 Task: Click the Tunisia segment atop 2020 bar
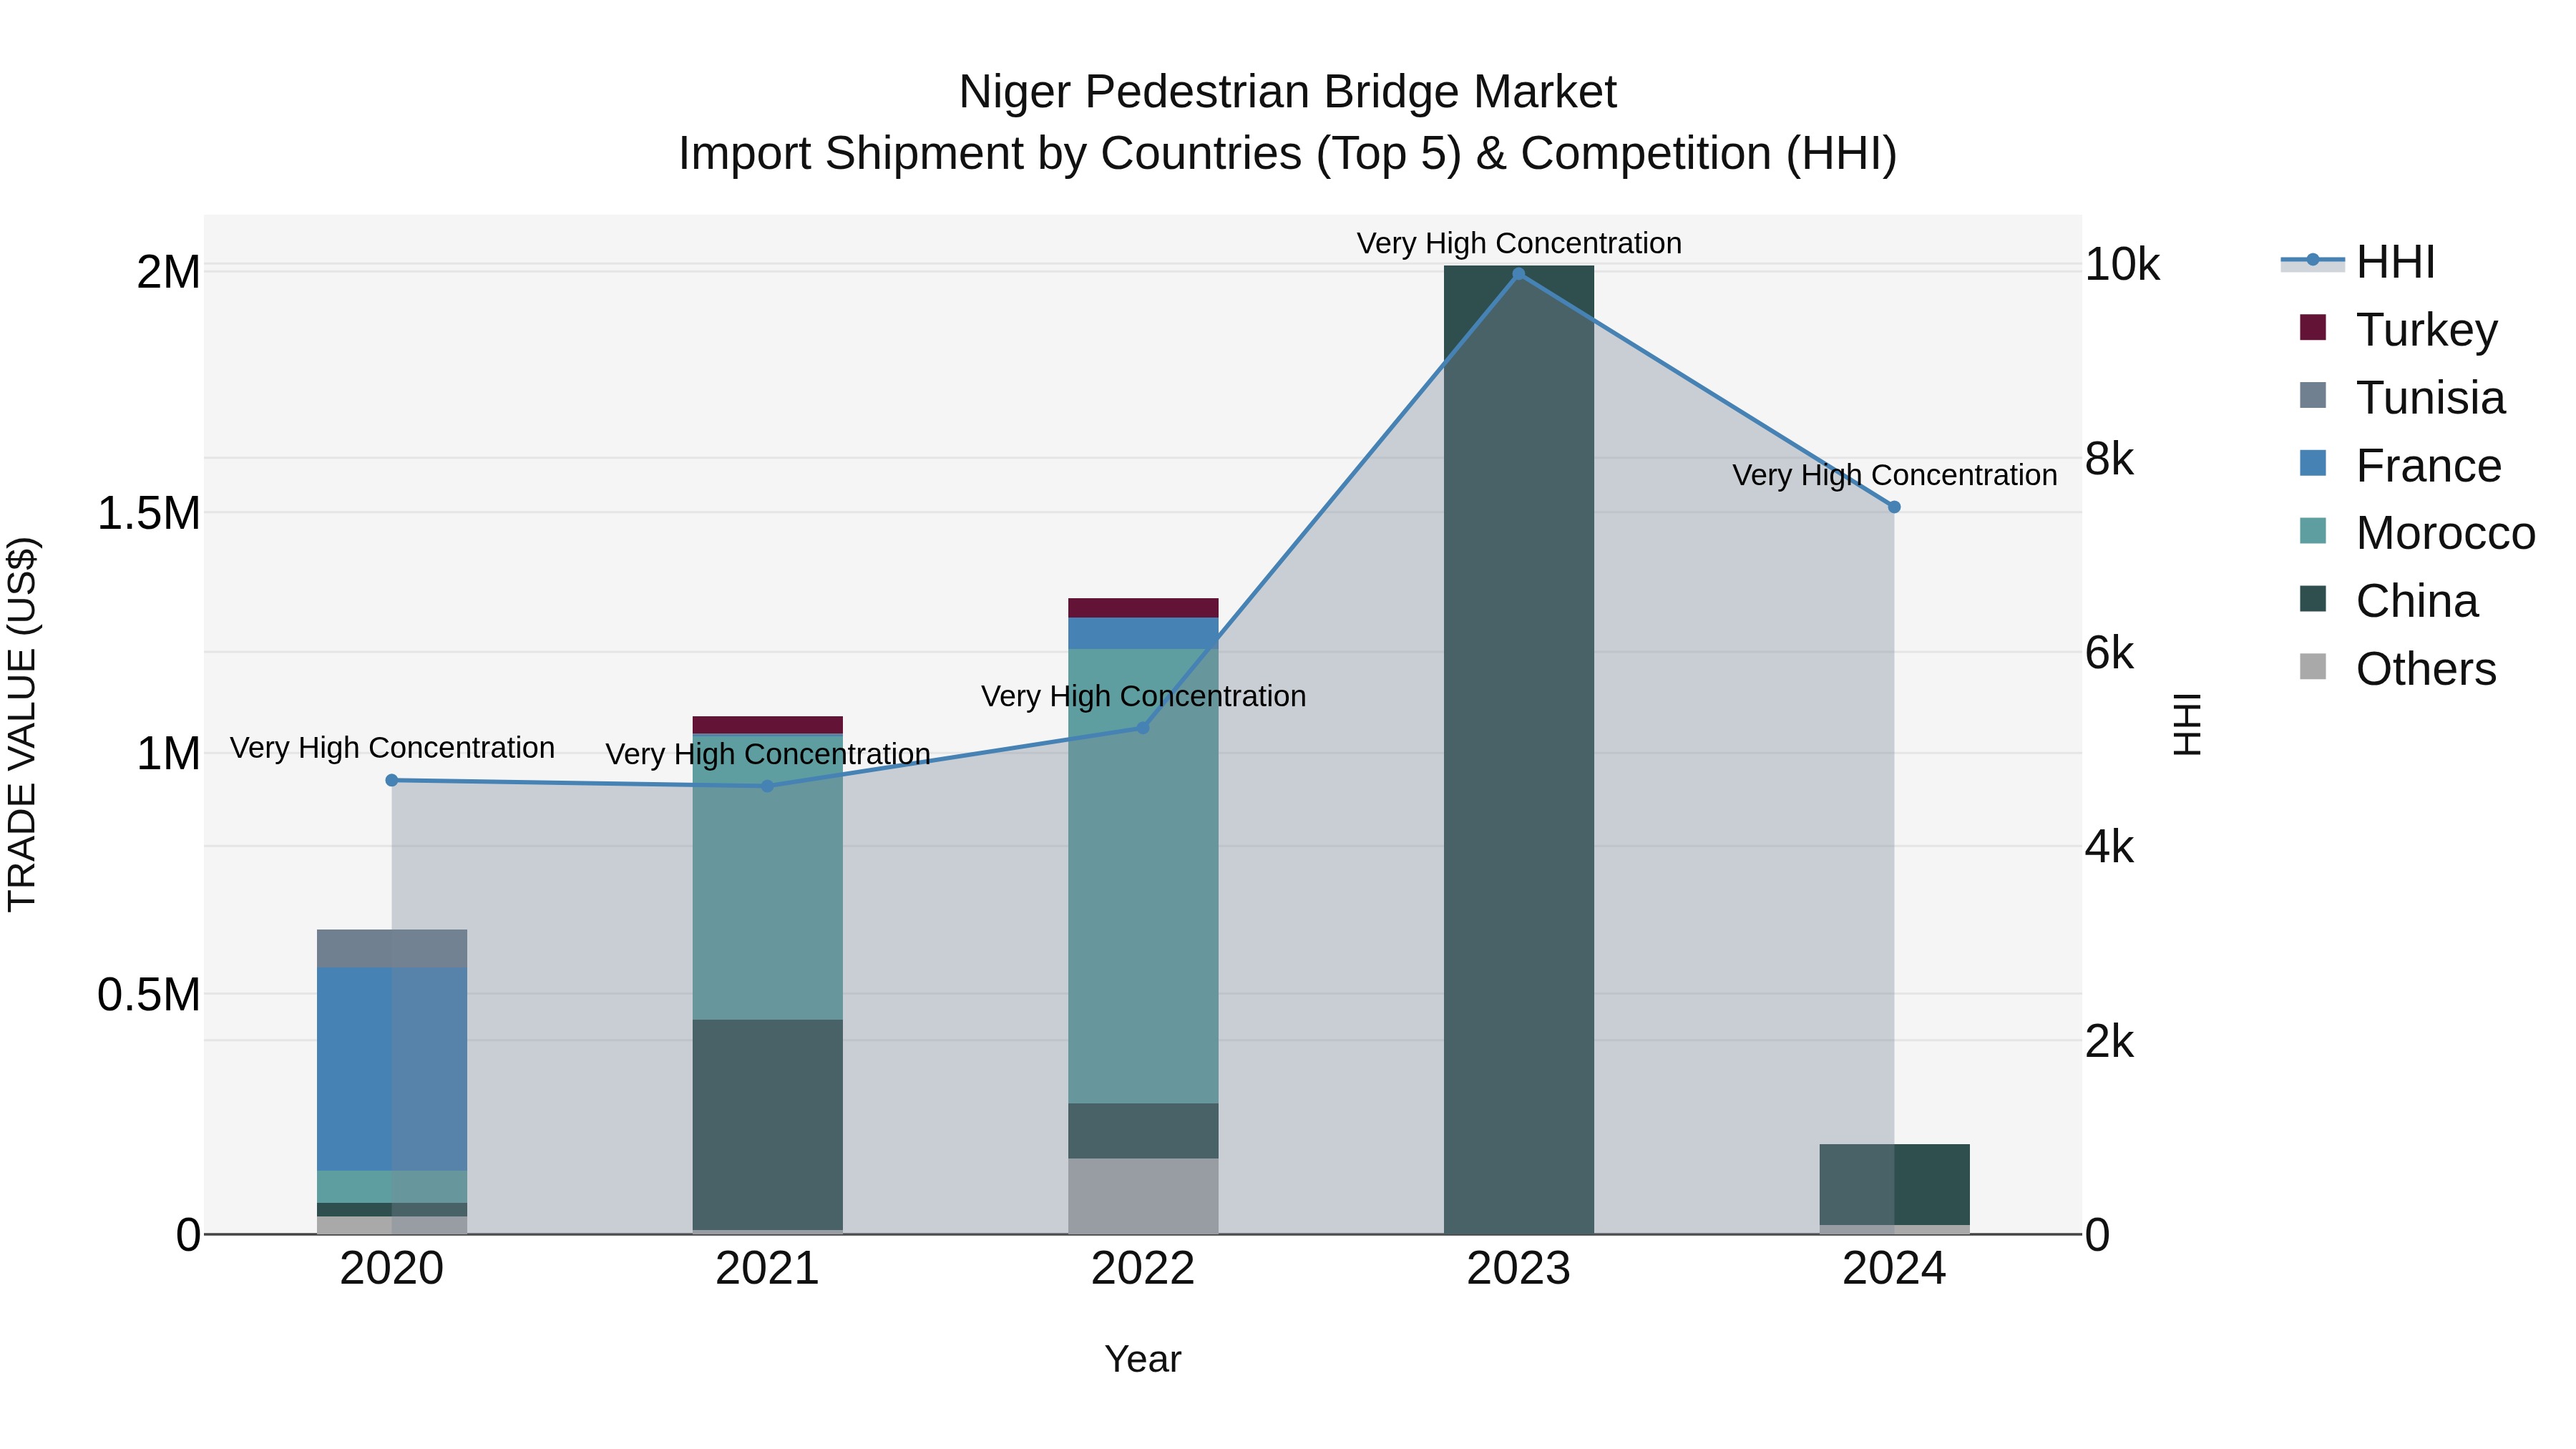pyautogui.click(x=392, y=949)
